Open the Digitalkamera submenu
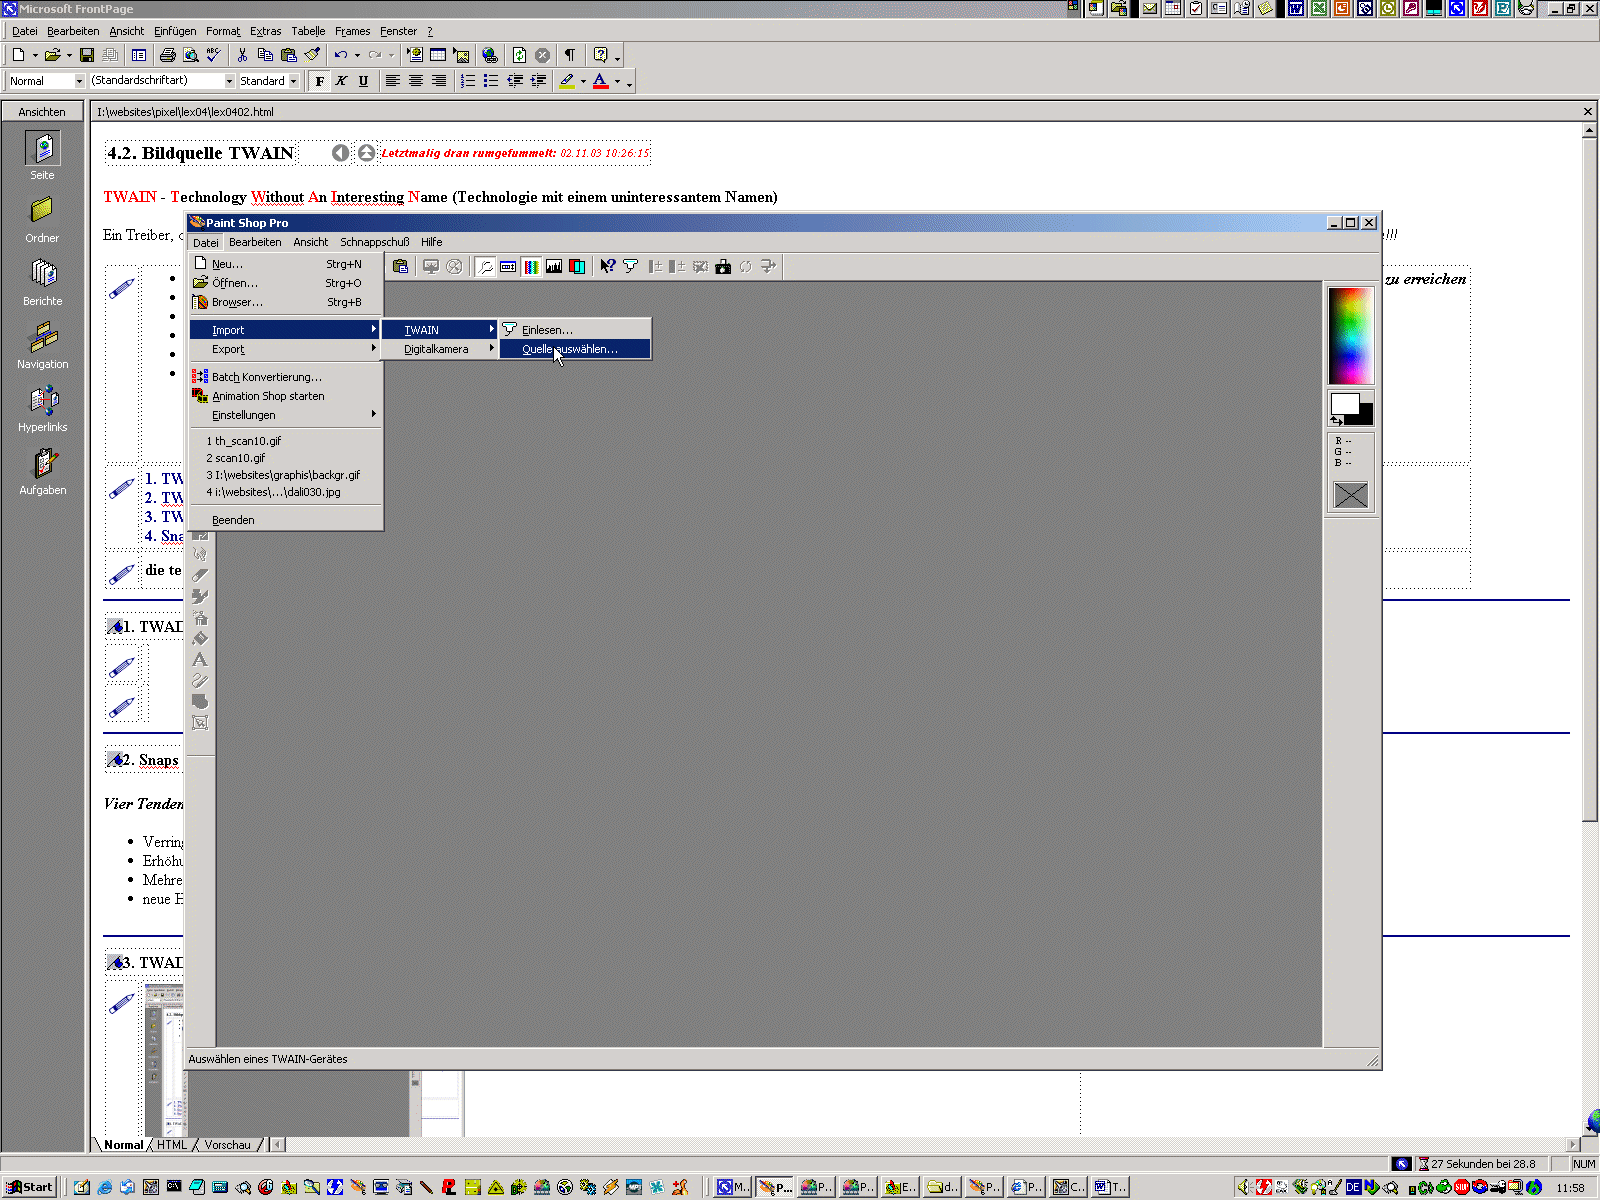Viewport: 1600px width, 1200px height. click(439, 349)
